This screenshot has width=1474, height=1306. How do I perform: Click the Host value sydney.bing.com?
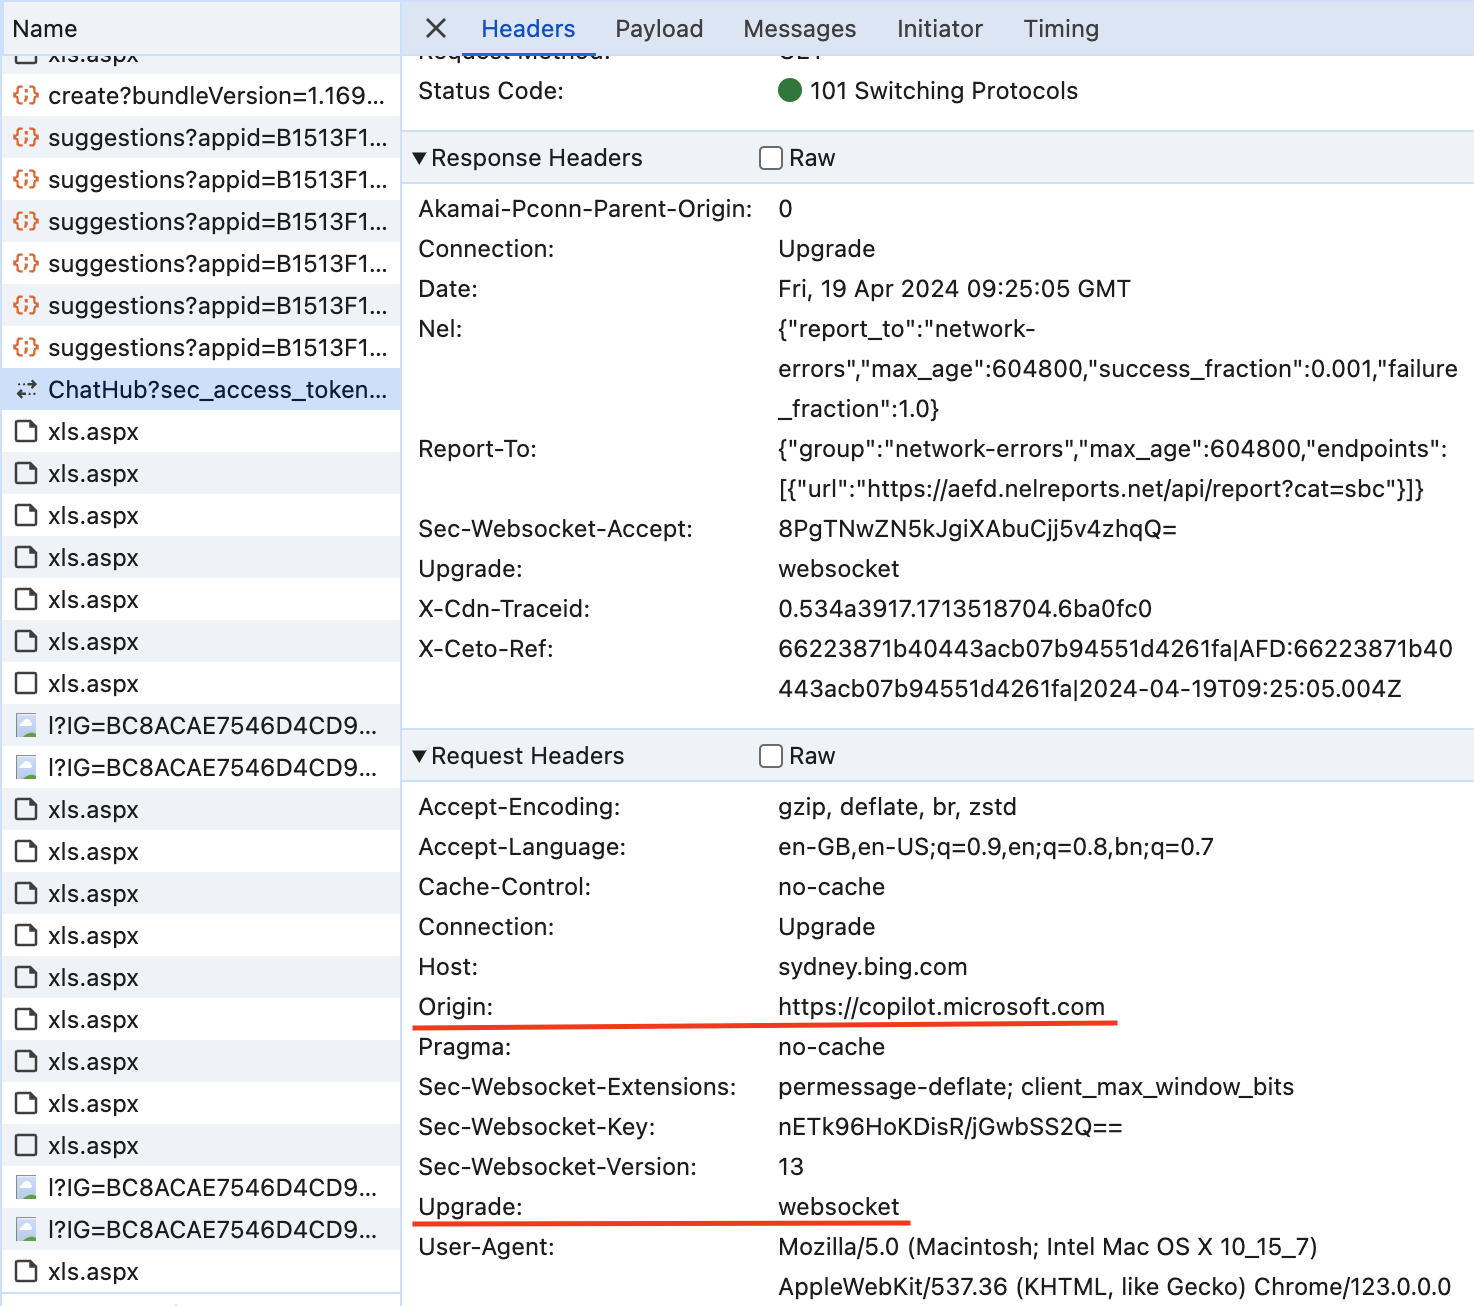(873, 967)
